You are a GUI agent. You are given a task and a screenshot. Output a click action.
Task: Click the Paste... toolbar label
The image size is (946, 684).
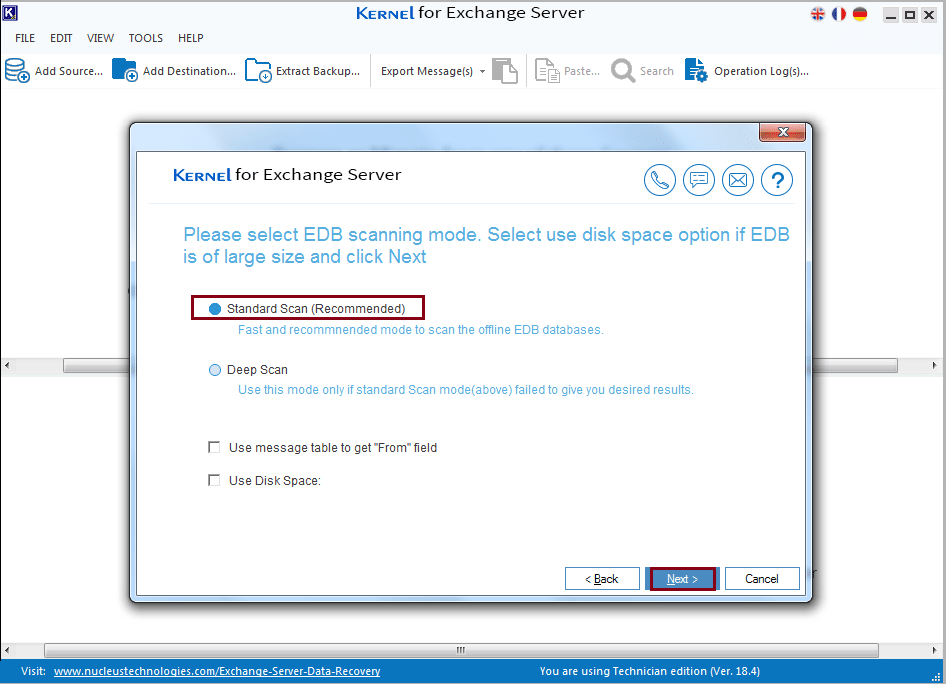coord(582,71)
